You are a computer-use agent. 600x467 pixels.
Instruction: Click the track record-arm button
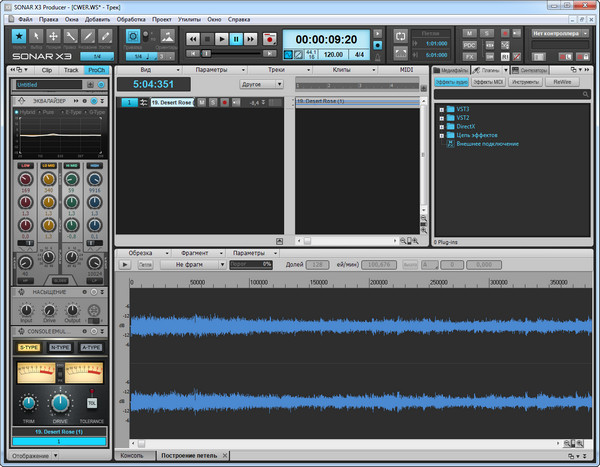(x=224, y=103)
